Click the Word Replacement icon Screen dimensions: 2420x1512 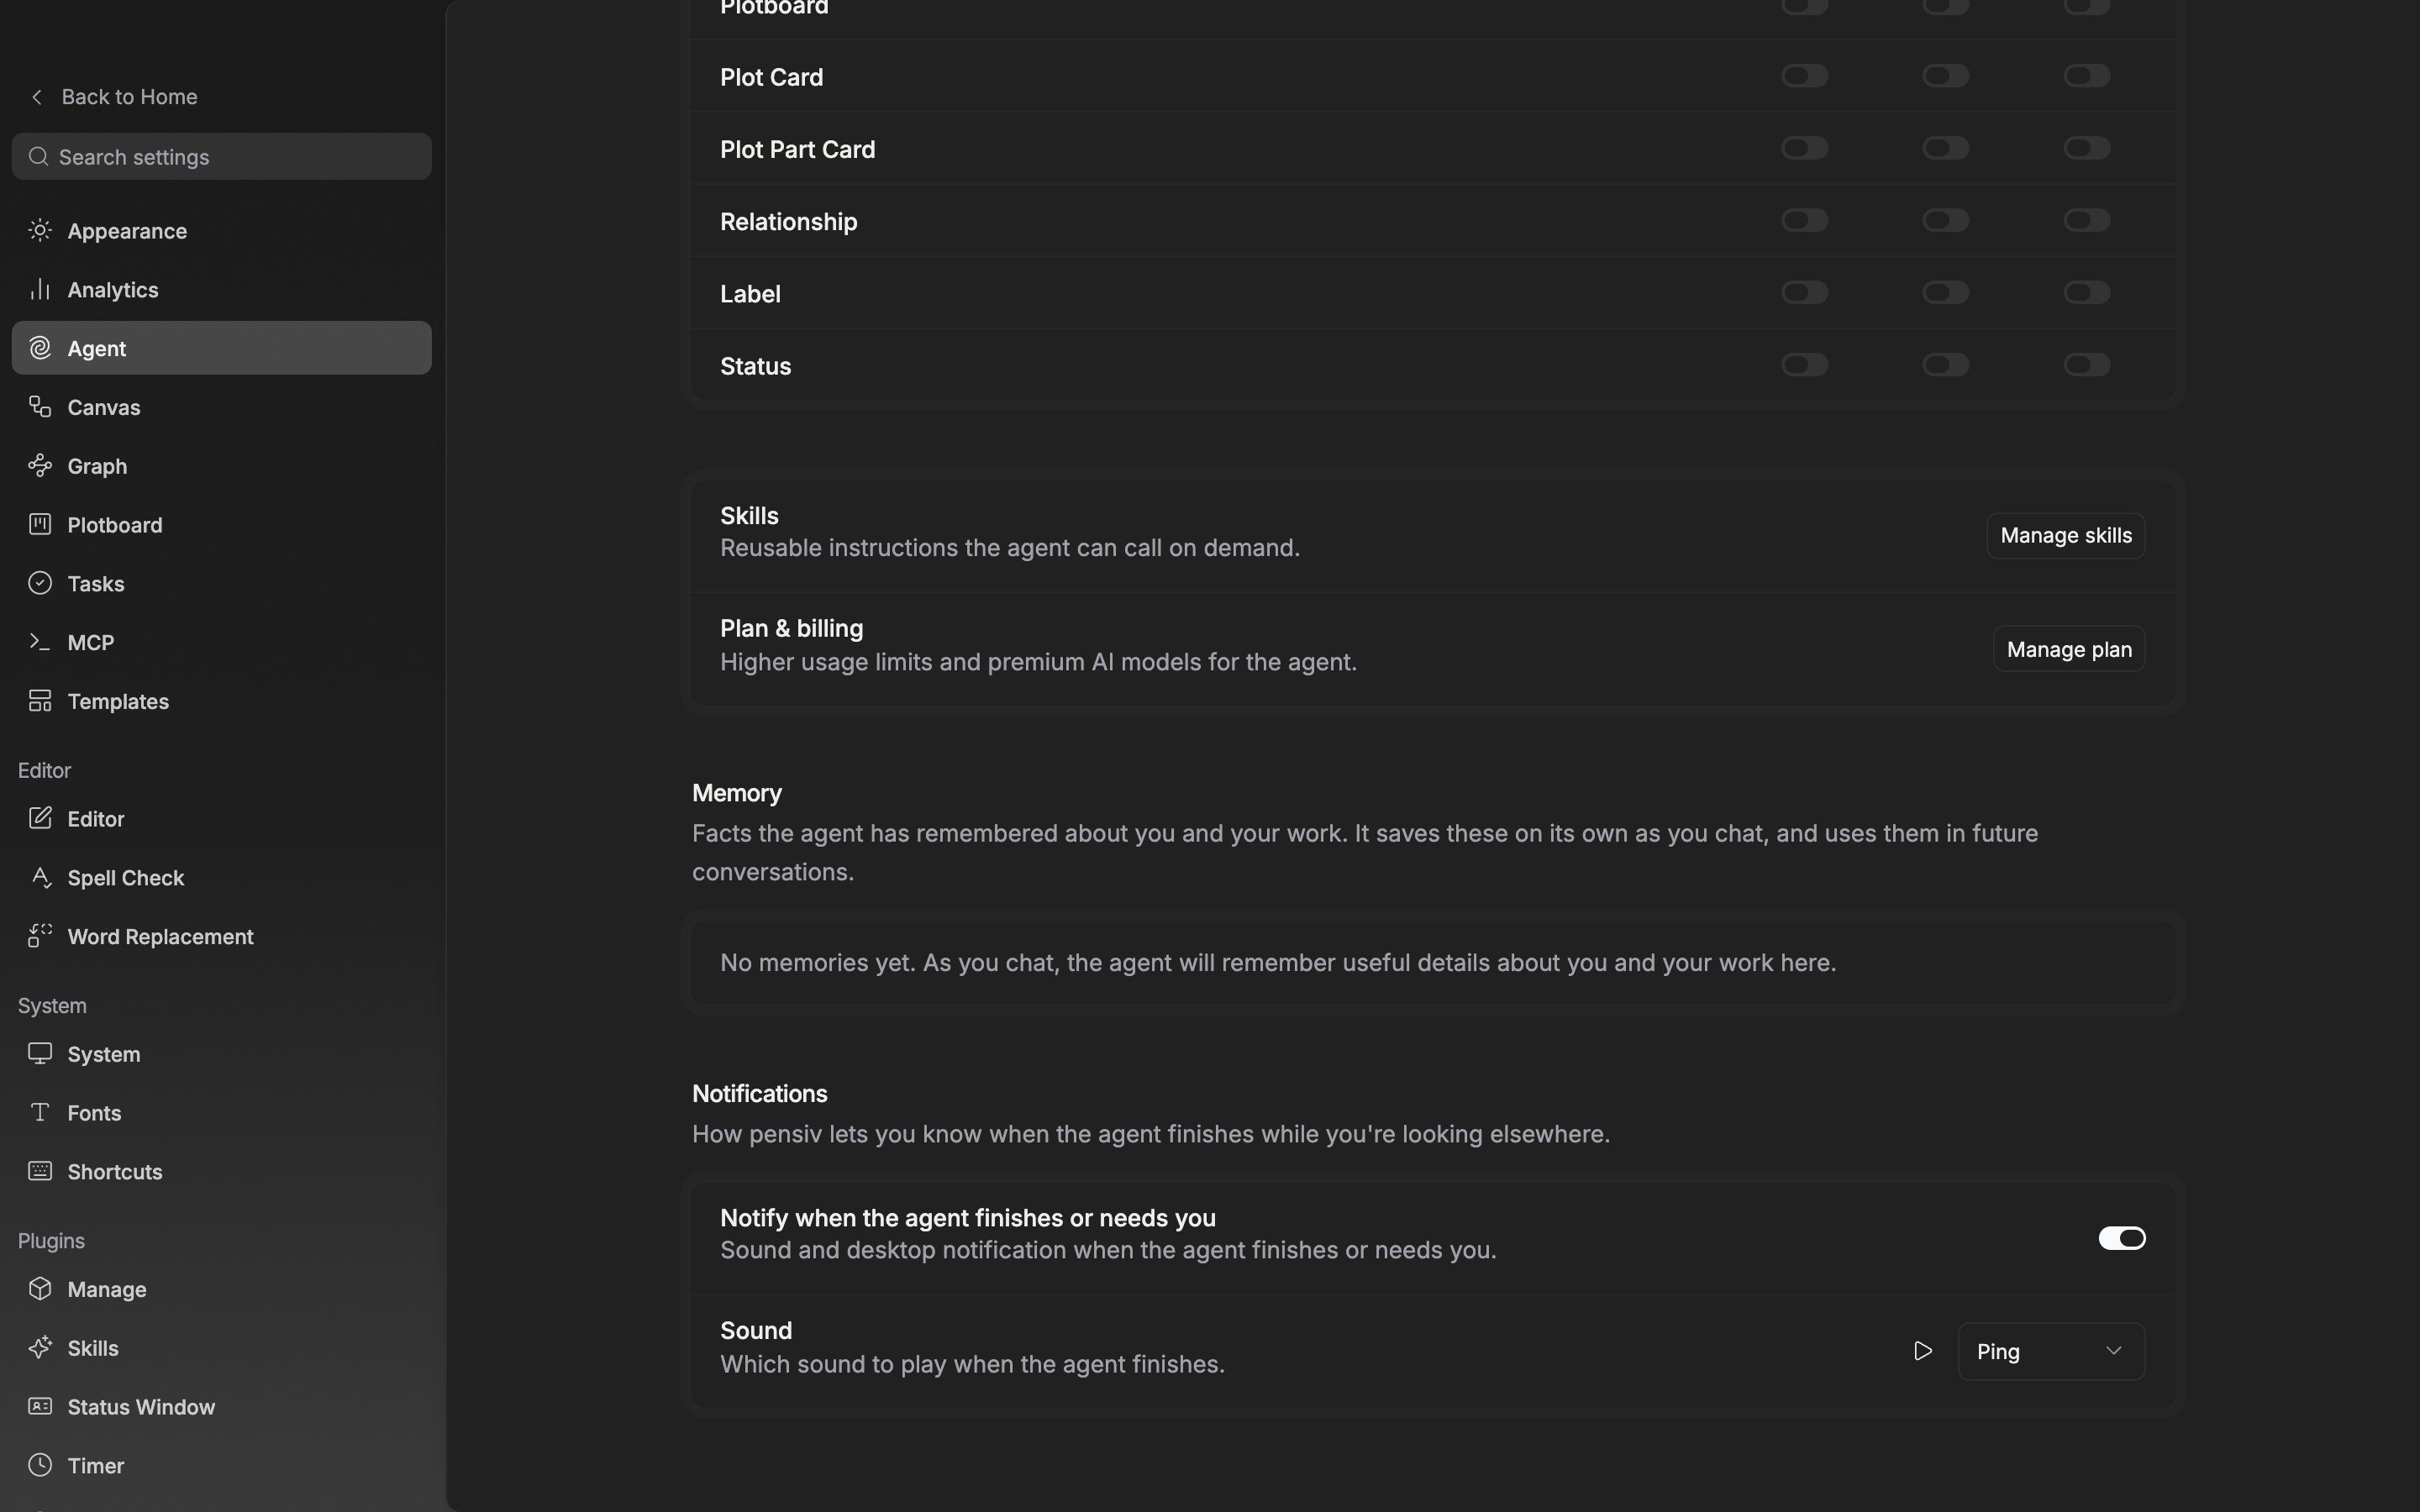point(40,937)
